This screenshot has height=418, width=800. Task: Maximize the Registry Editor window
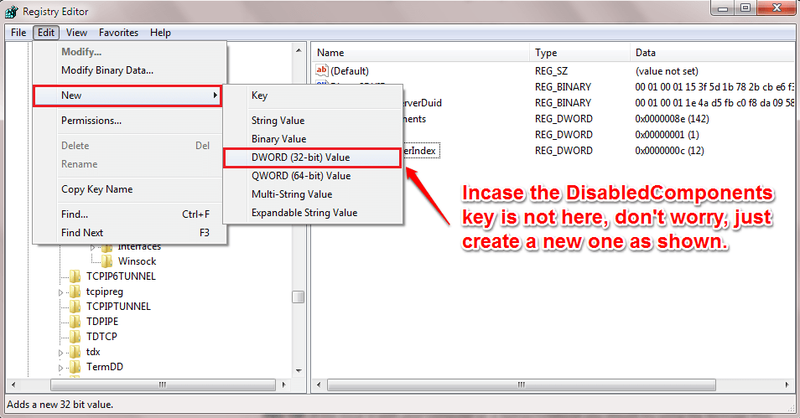pos(745,8)
